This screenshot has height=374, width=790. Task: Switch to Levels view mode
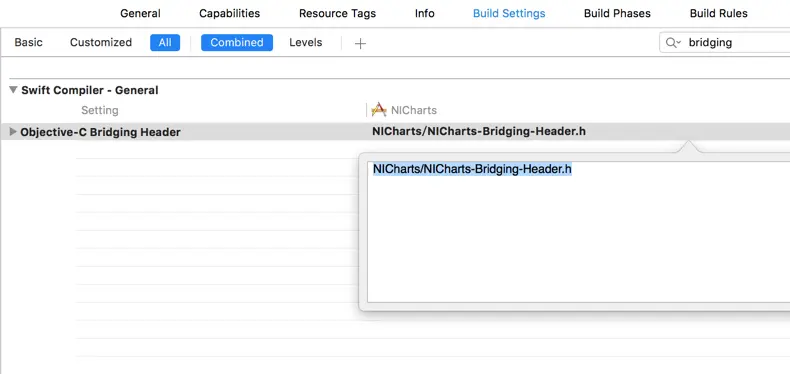click(x=305, y=42)
